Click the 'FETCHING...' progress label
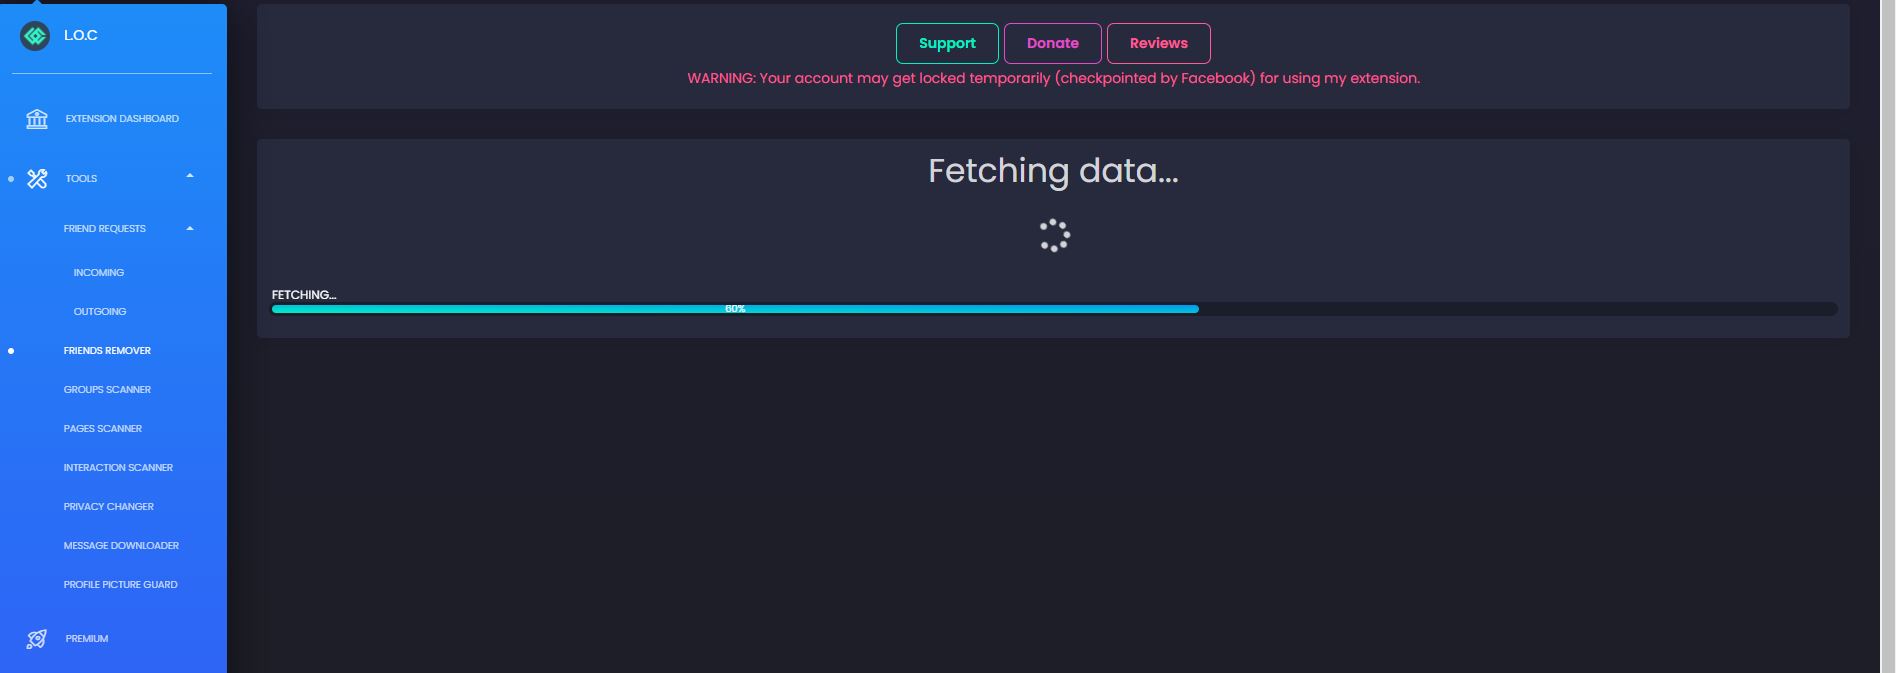Image resolution: width=1896 pixels, height=673 pixels. coord(304,295)
